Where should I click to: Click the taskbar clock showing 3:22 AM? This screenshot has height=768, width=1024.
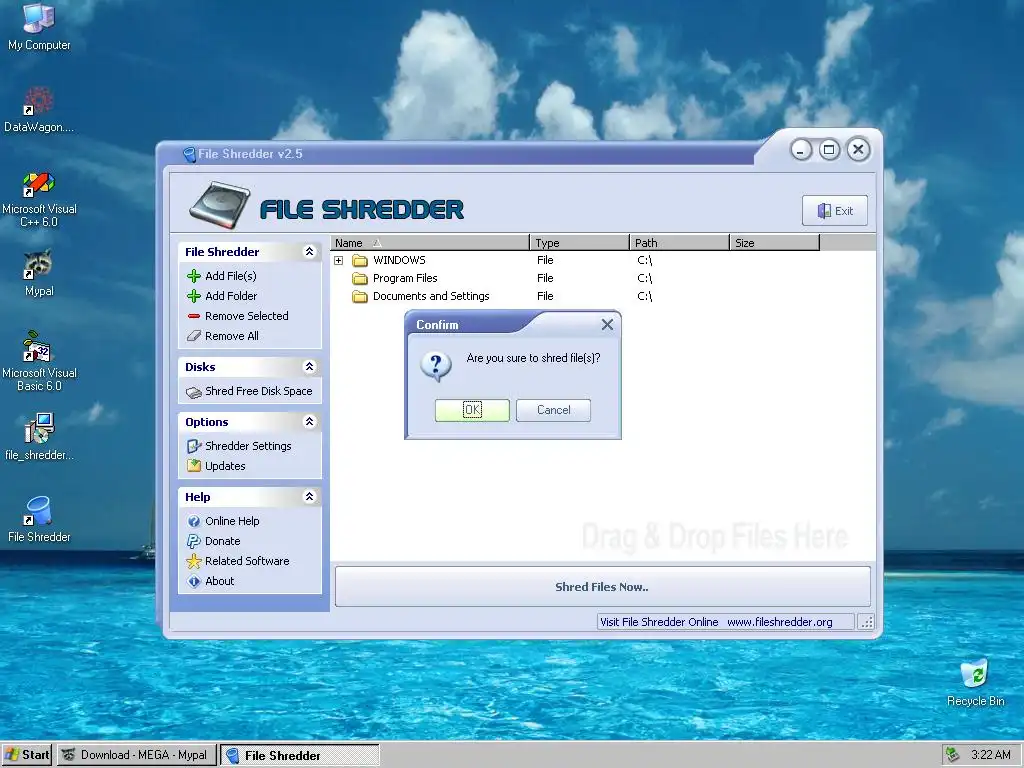pos(991,755)
